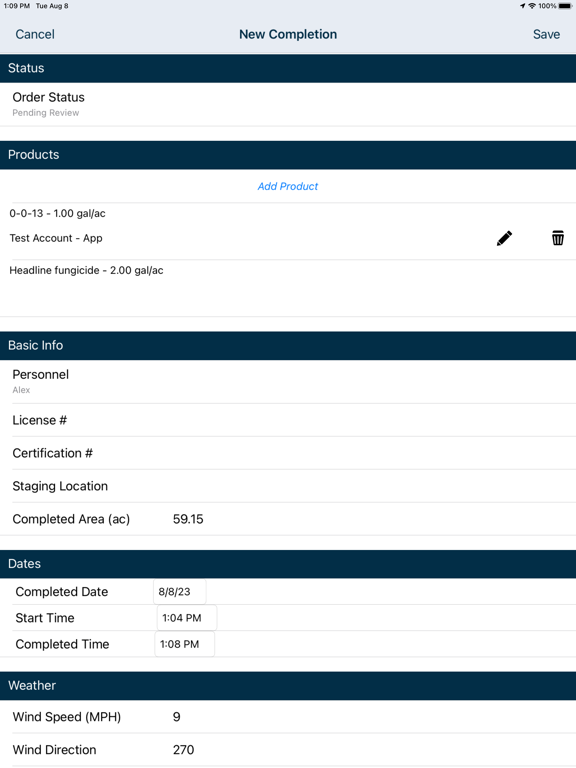Tap the Wind Direction label
576x768 pixels.
pyautogui.click(x=54, y=750)
